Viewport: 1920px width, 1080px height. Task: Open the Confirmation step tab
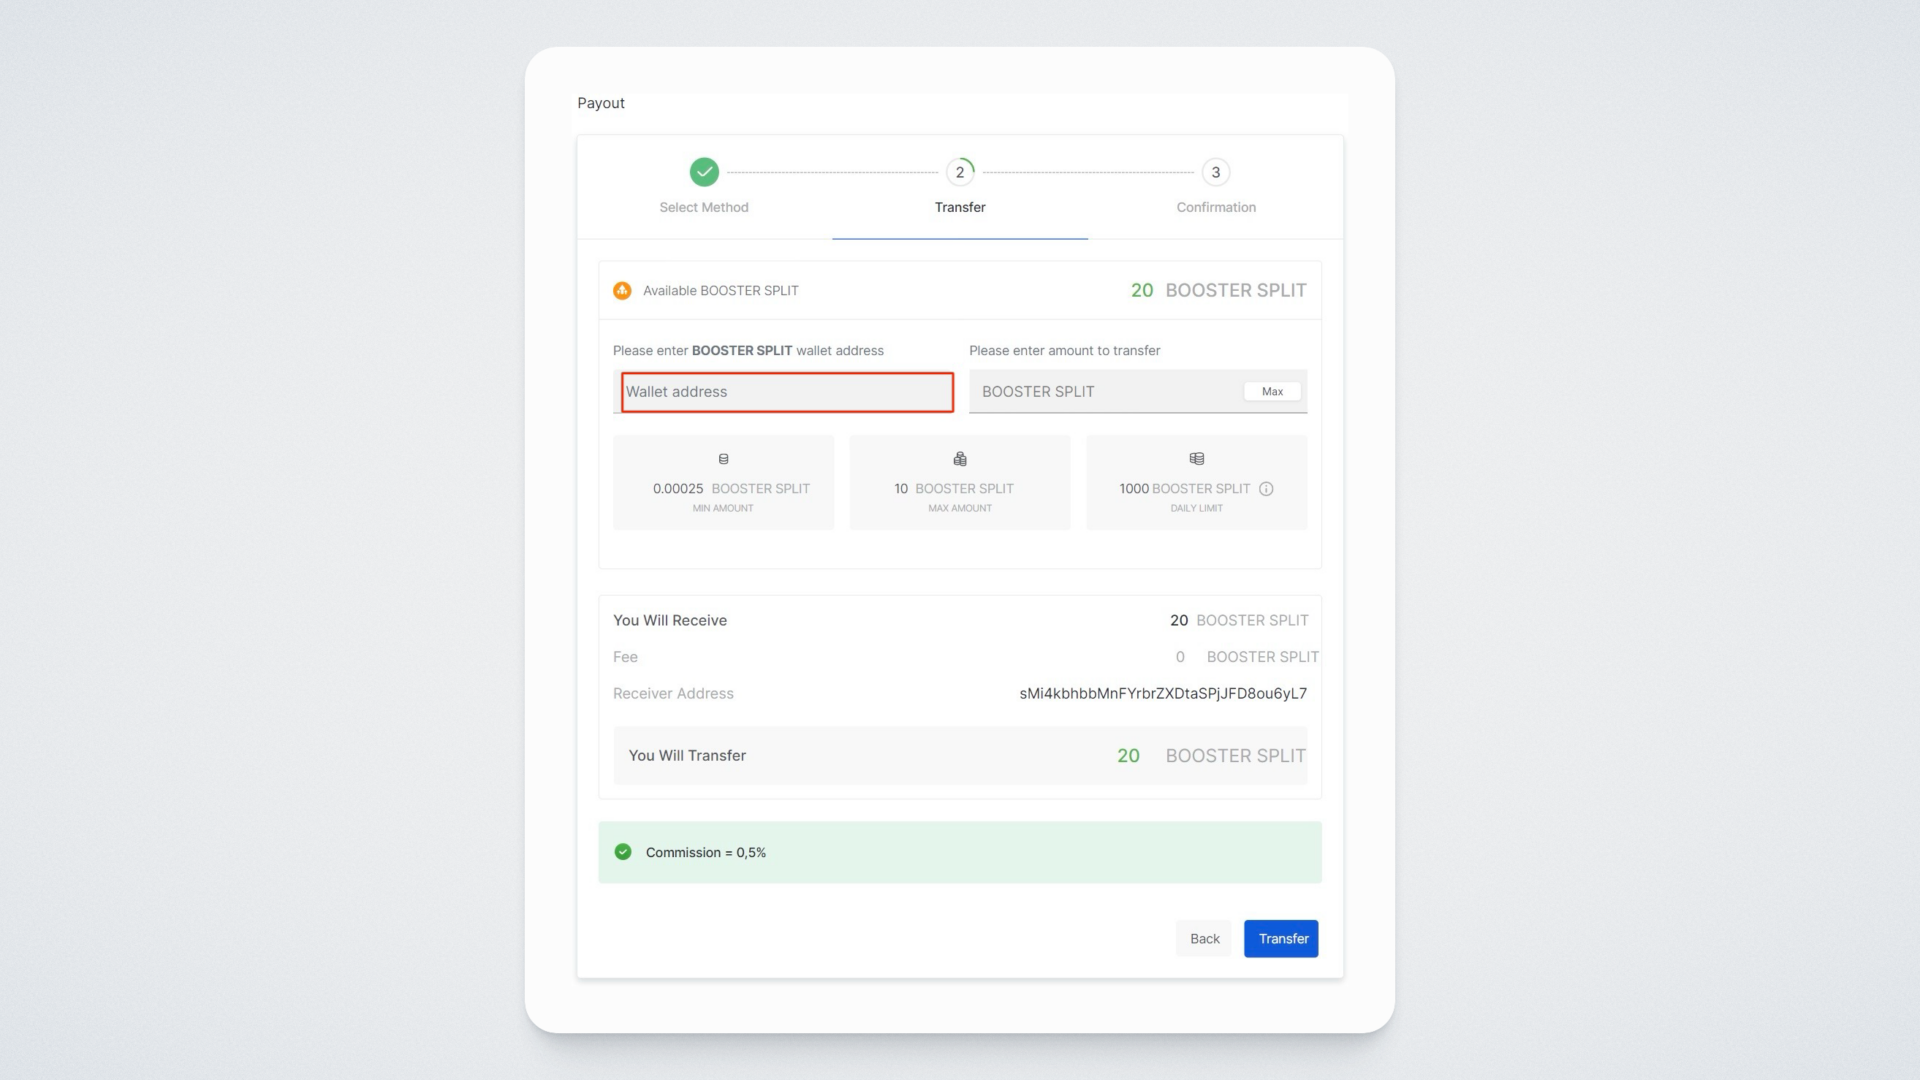pos(1215,207)
